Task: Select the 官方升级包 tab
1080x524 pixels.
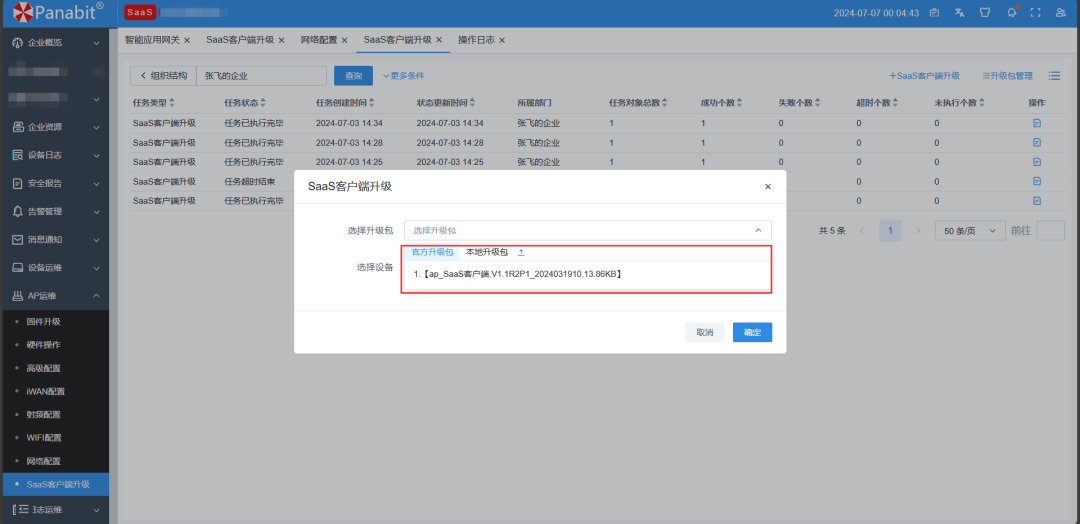Action: click(433, 252)
